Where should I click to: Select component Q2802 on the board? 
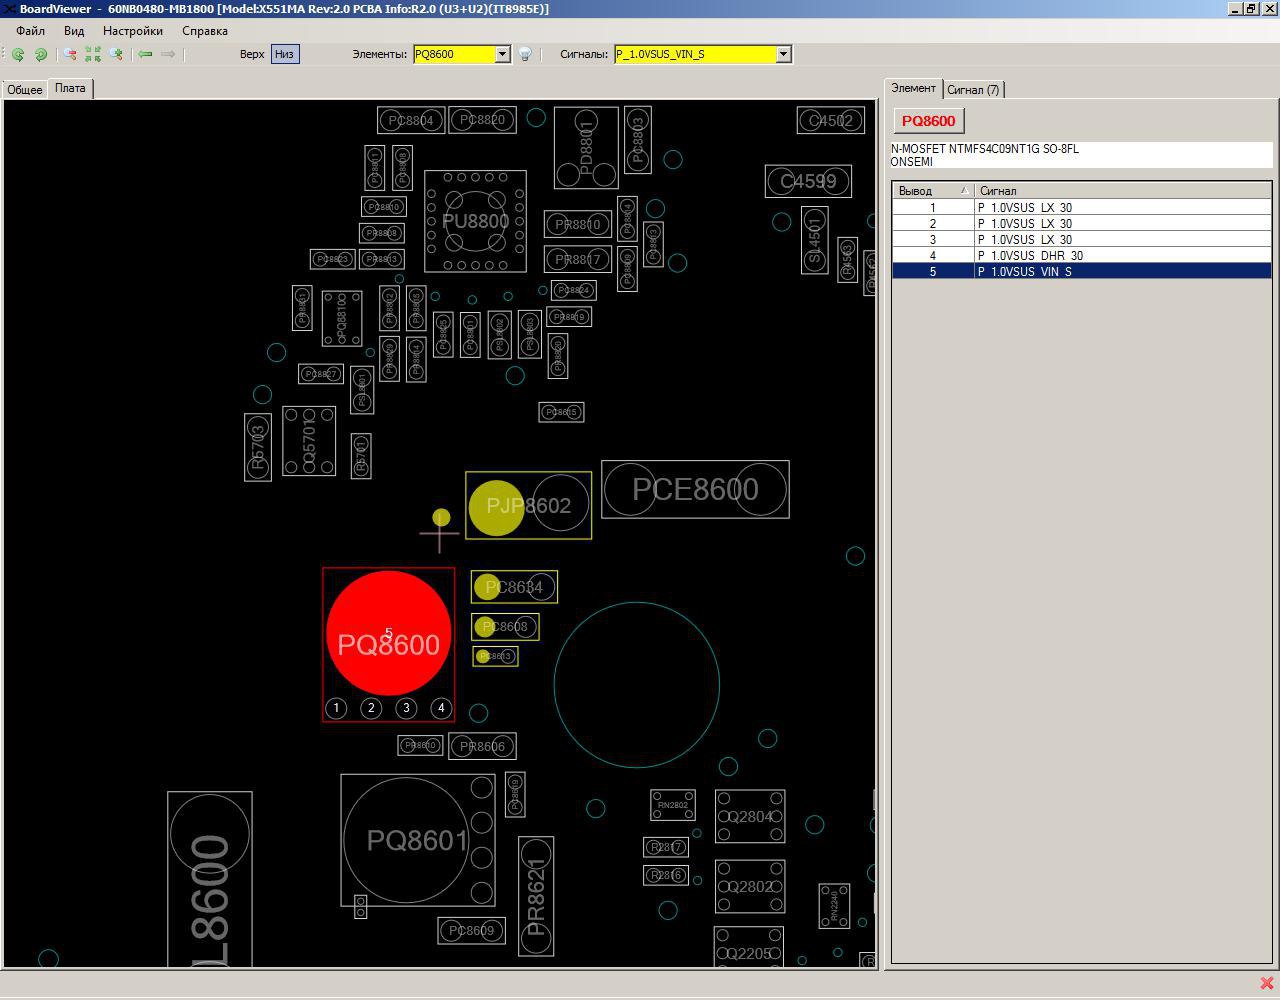(750, 886)
